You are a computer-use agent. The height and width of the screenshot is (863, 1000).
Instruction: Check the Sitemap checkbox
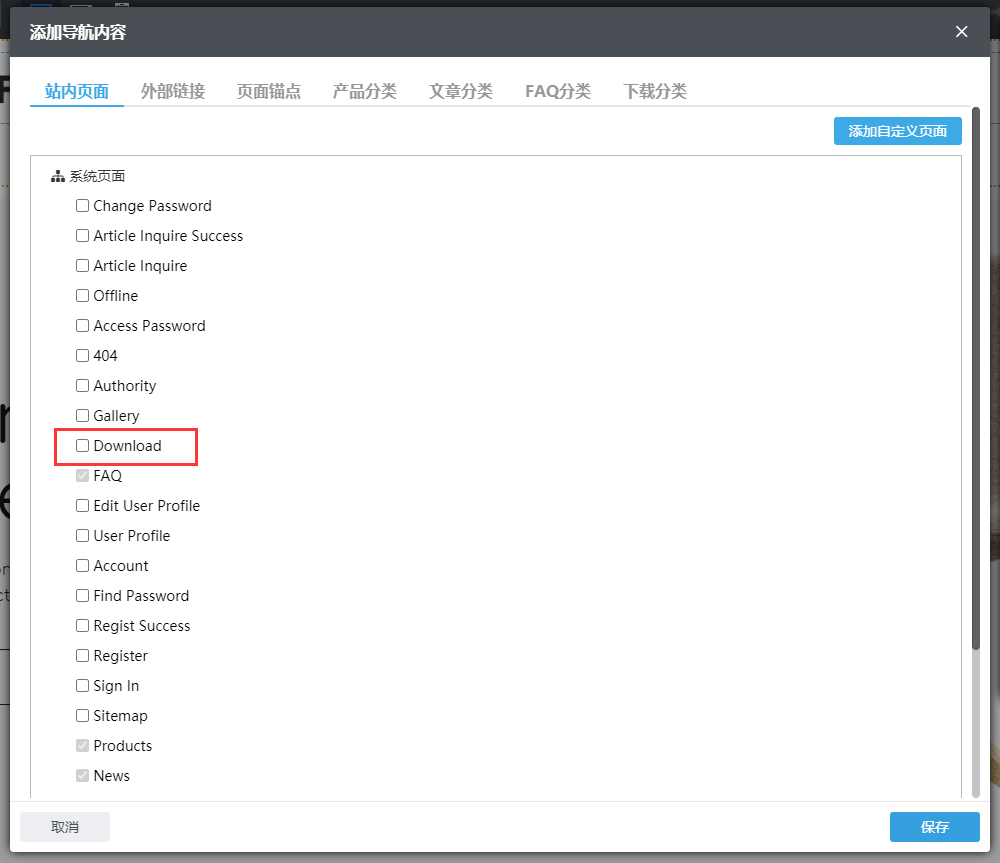coord(83,716)
